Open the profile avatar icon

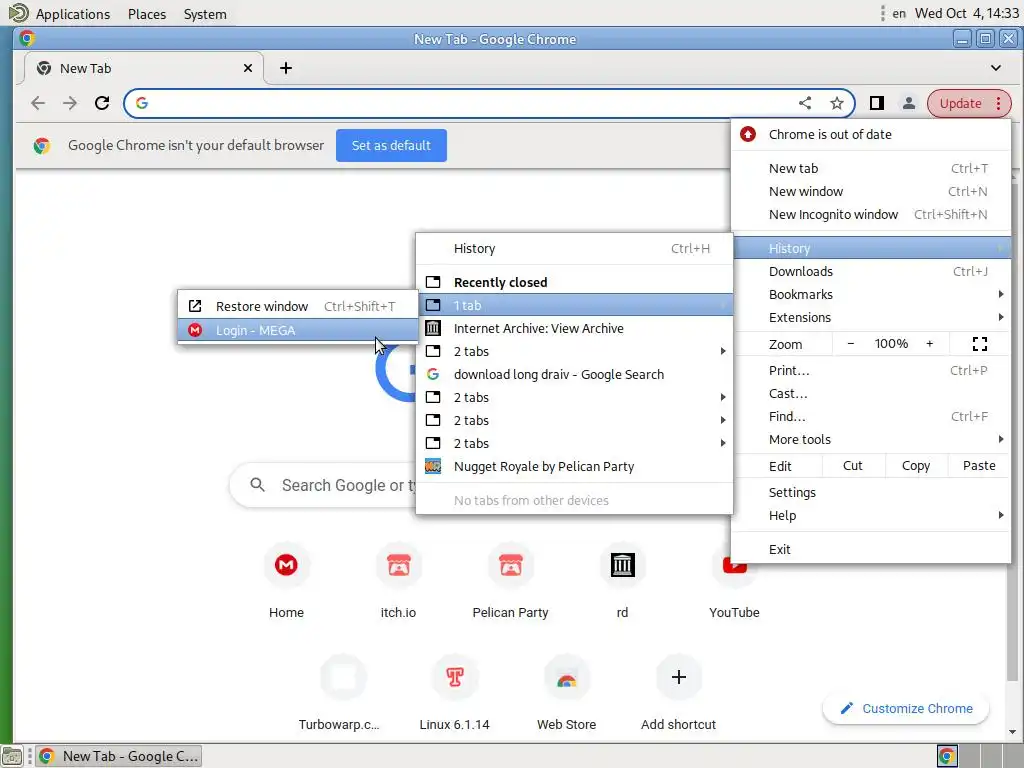click(x=908, y=103)
